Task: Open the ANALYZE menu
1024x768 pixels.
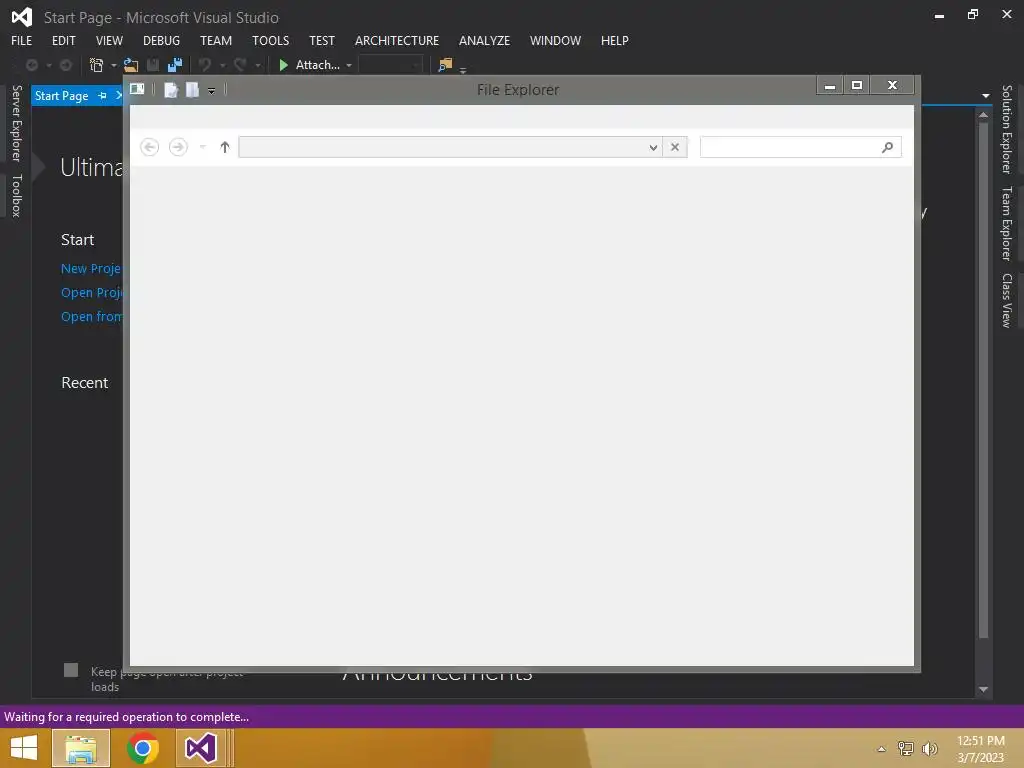Action: 485,40
